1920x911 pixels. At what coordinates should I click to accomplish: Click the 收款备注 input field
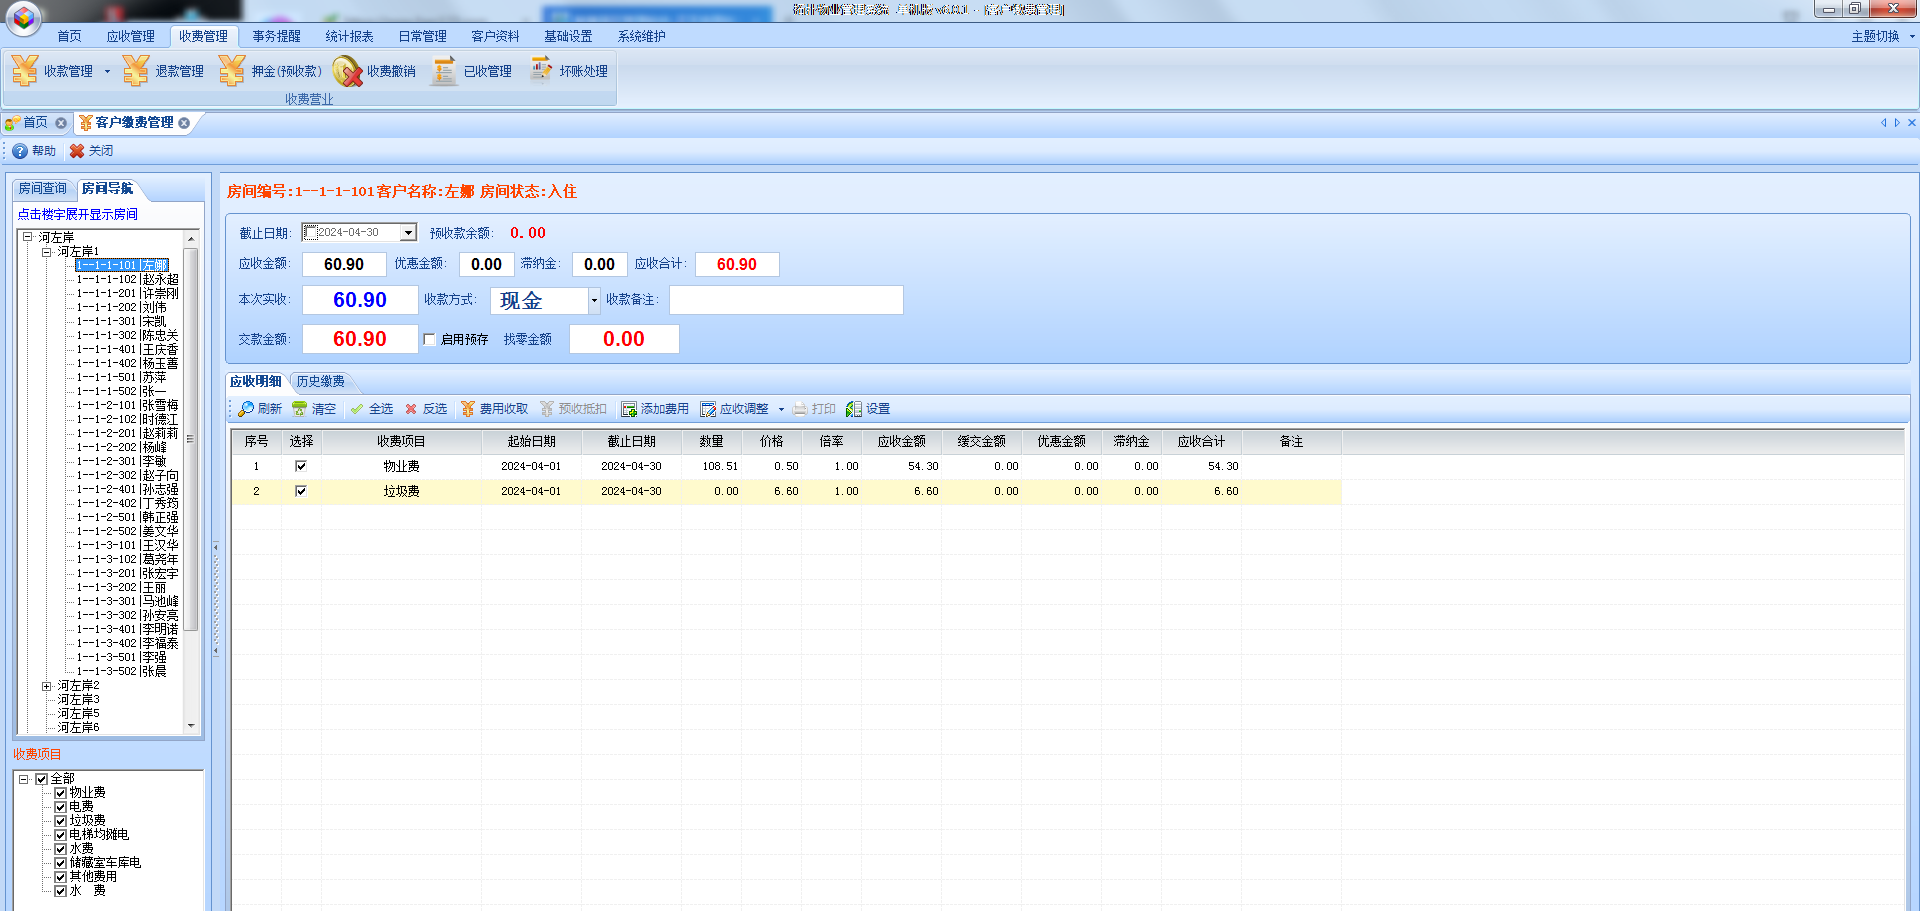coord(786,300)
